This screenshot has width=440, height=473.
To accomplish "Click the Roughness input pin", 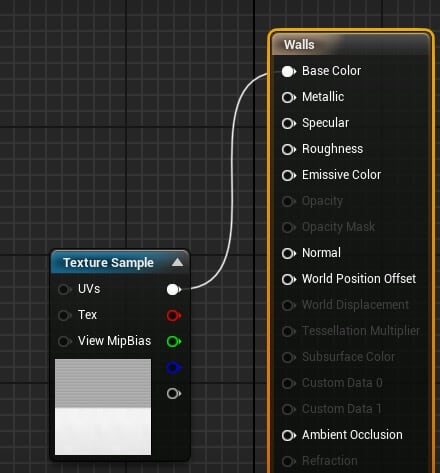I will [x=289, y=149].
